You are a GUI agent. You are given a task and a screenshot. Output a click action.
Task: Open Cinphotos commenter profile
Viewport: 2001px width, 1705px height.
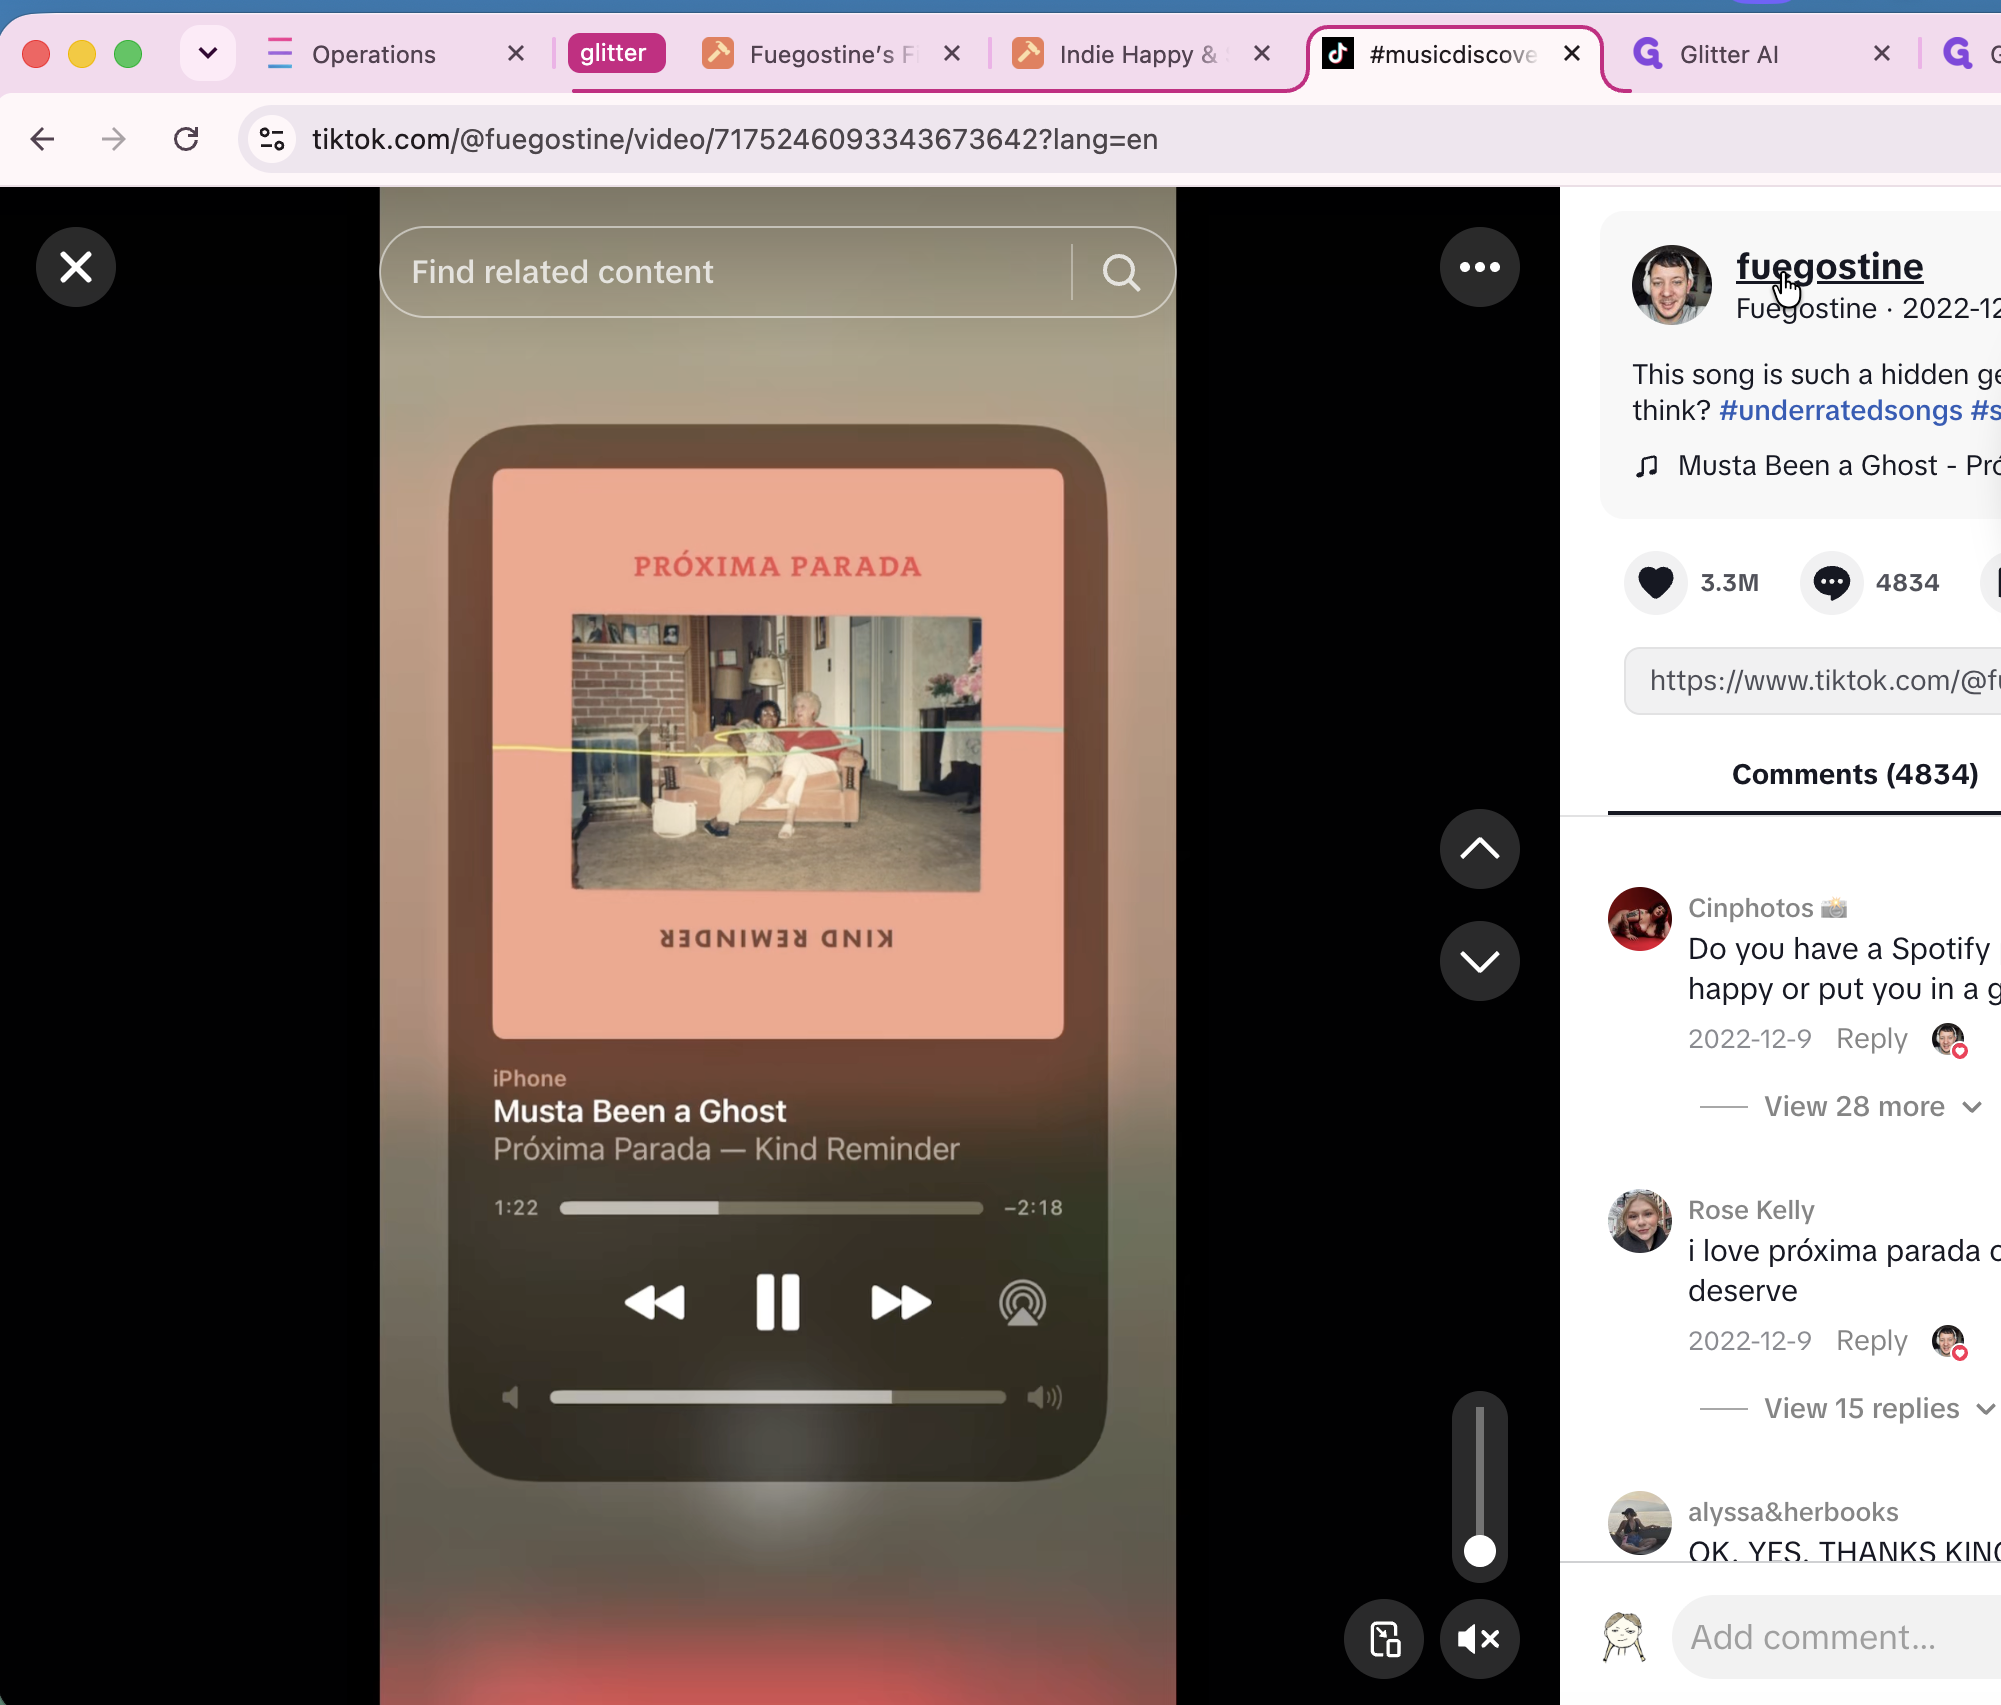pyautogui.click(x=1750, y=907)
